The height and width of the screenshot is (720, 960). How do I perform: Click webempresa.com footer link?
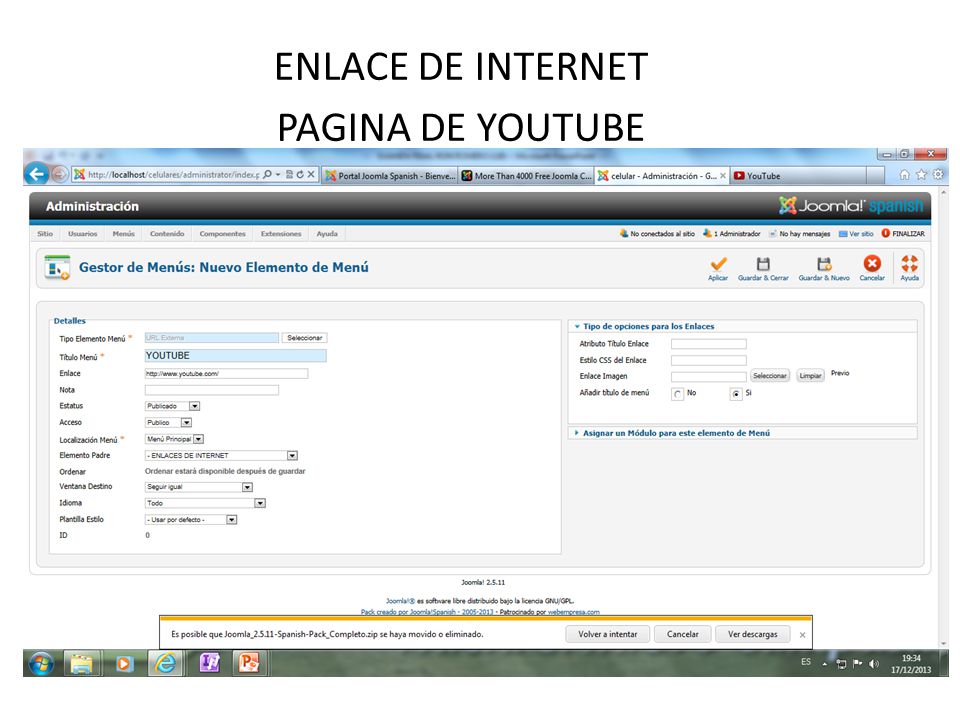click(x=574, y=612)
